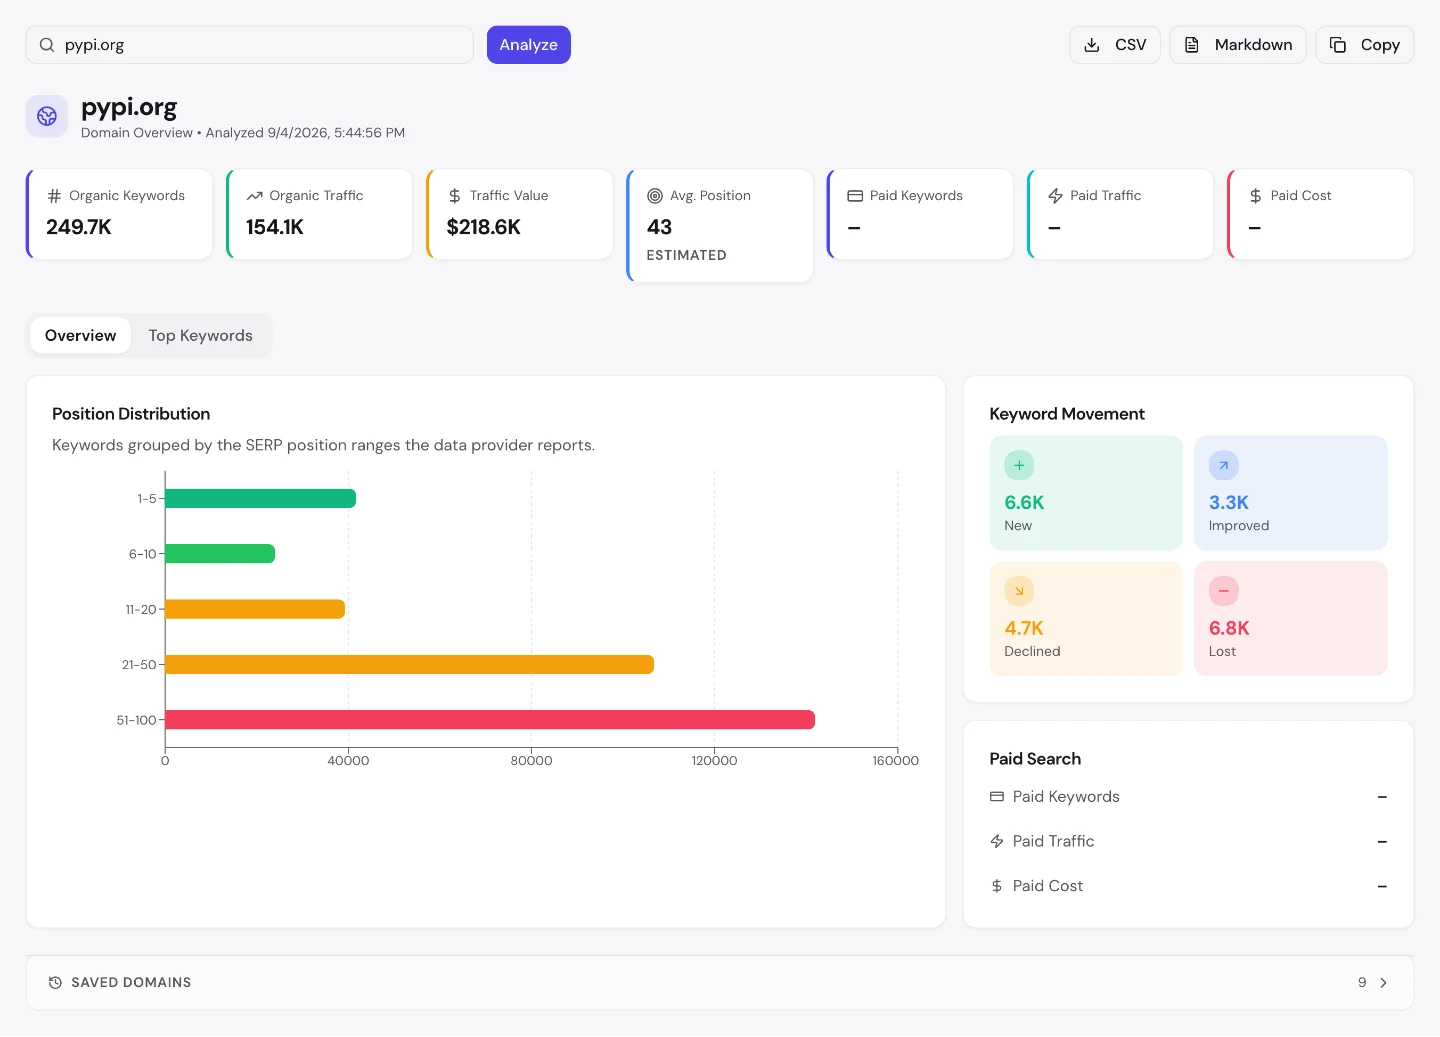Click the dollar icon on Traffic Value card
Viewport: 1440px width, 1037px height.
point(455,196)
